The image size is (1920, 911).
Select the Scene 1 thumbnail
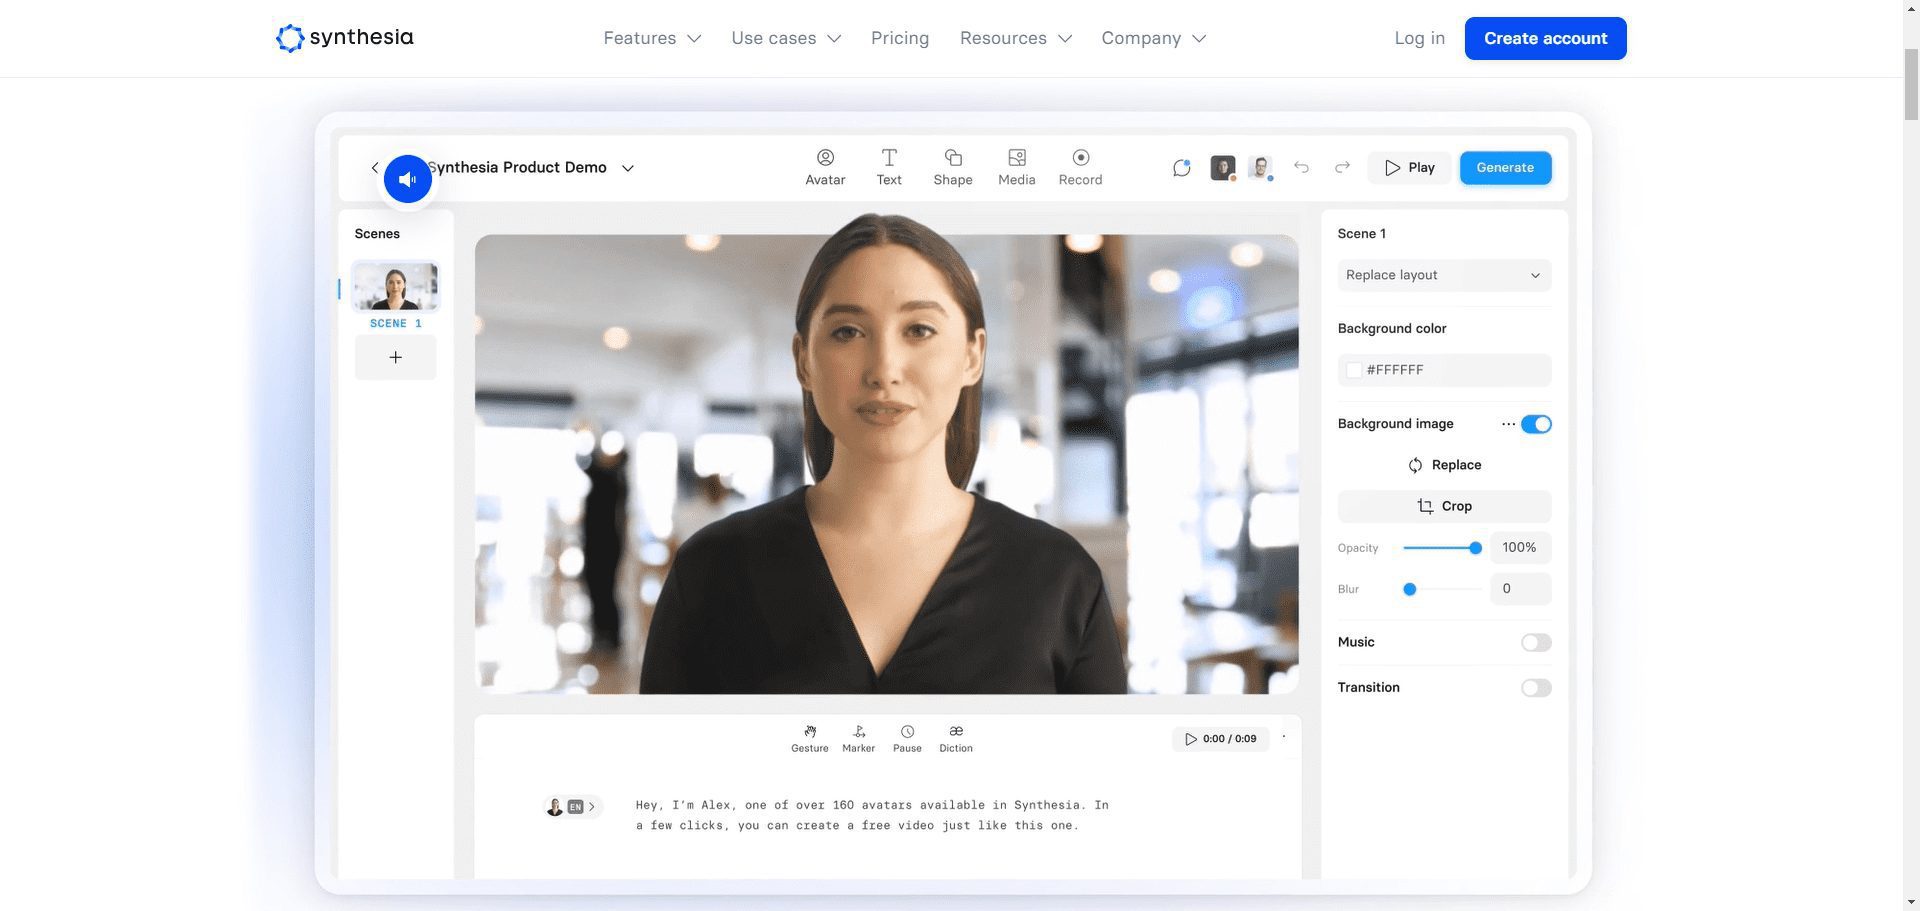click(395, 287)
